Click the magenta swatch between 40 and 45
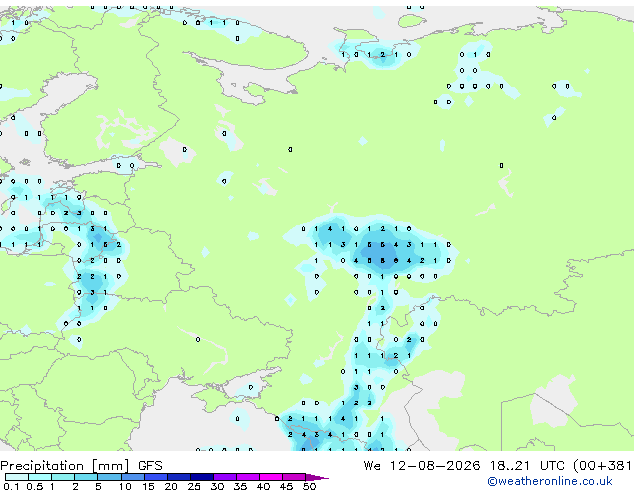Viewport: 634px width, 490px height. [x=271, y=477]
